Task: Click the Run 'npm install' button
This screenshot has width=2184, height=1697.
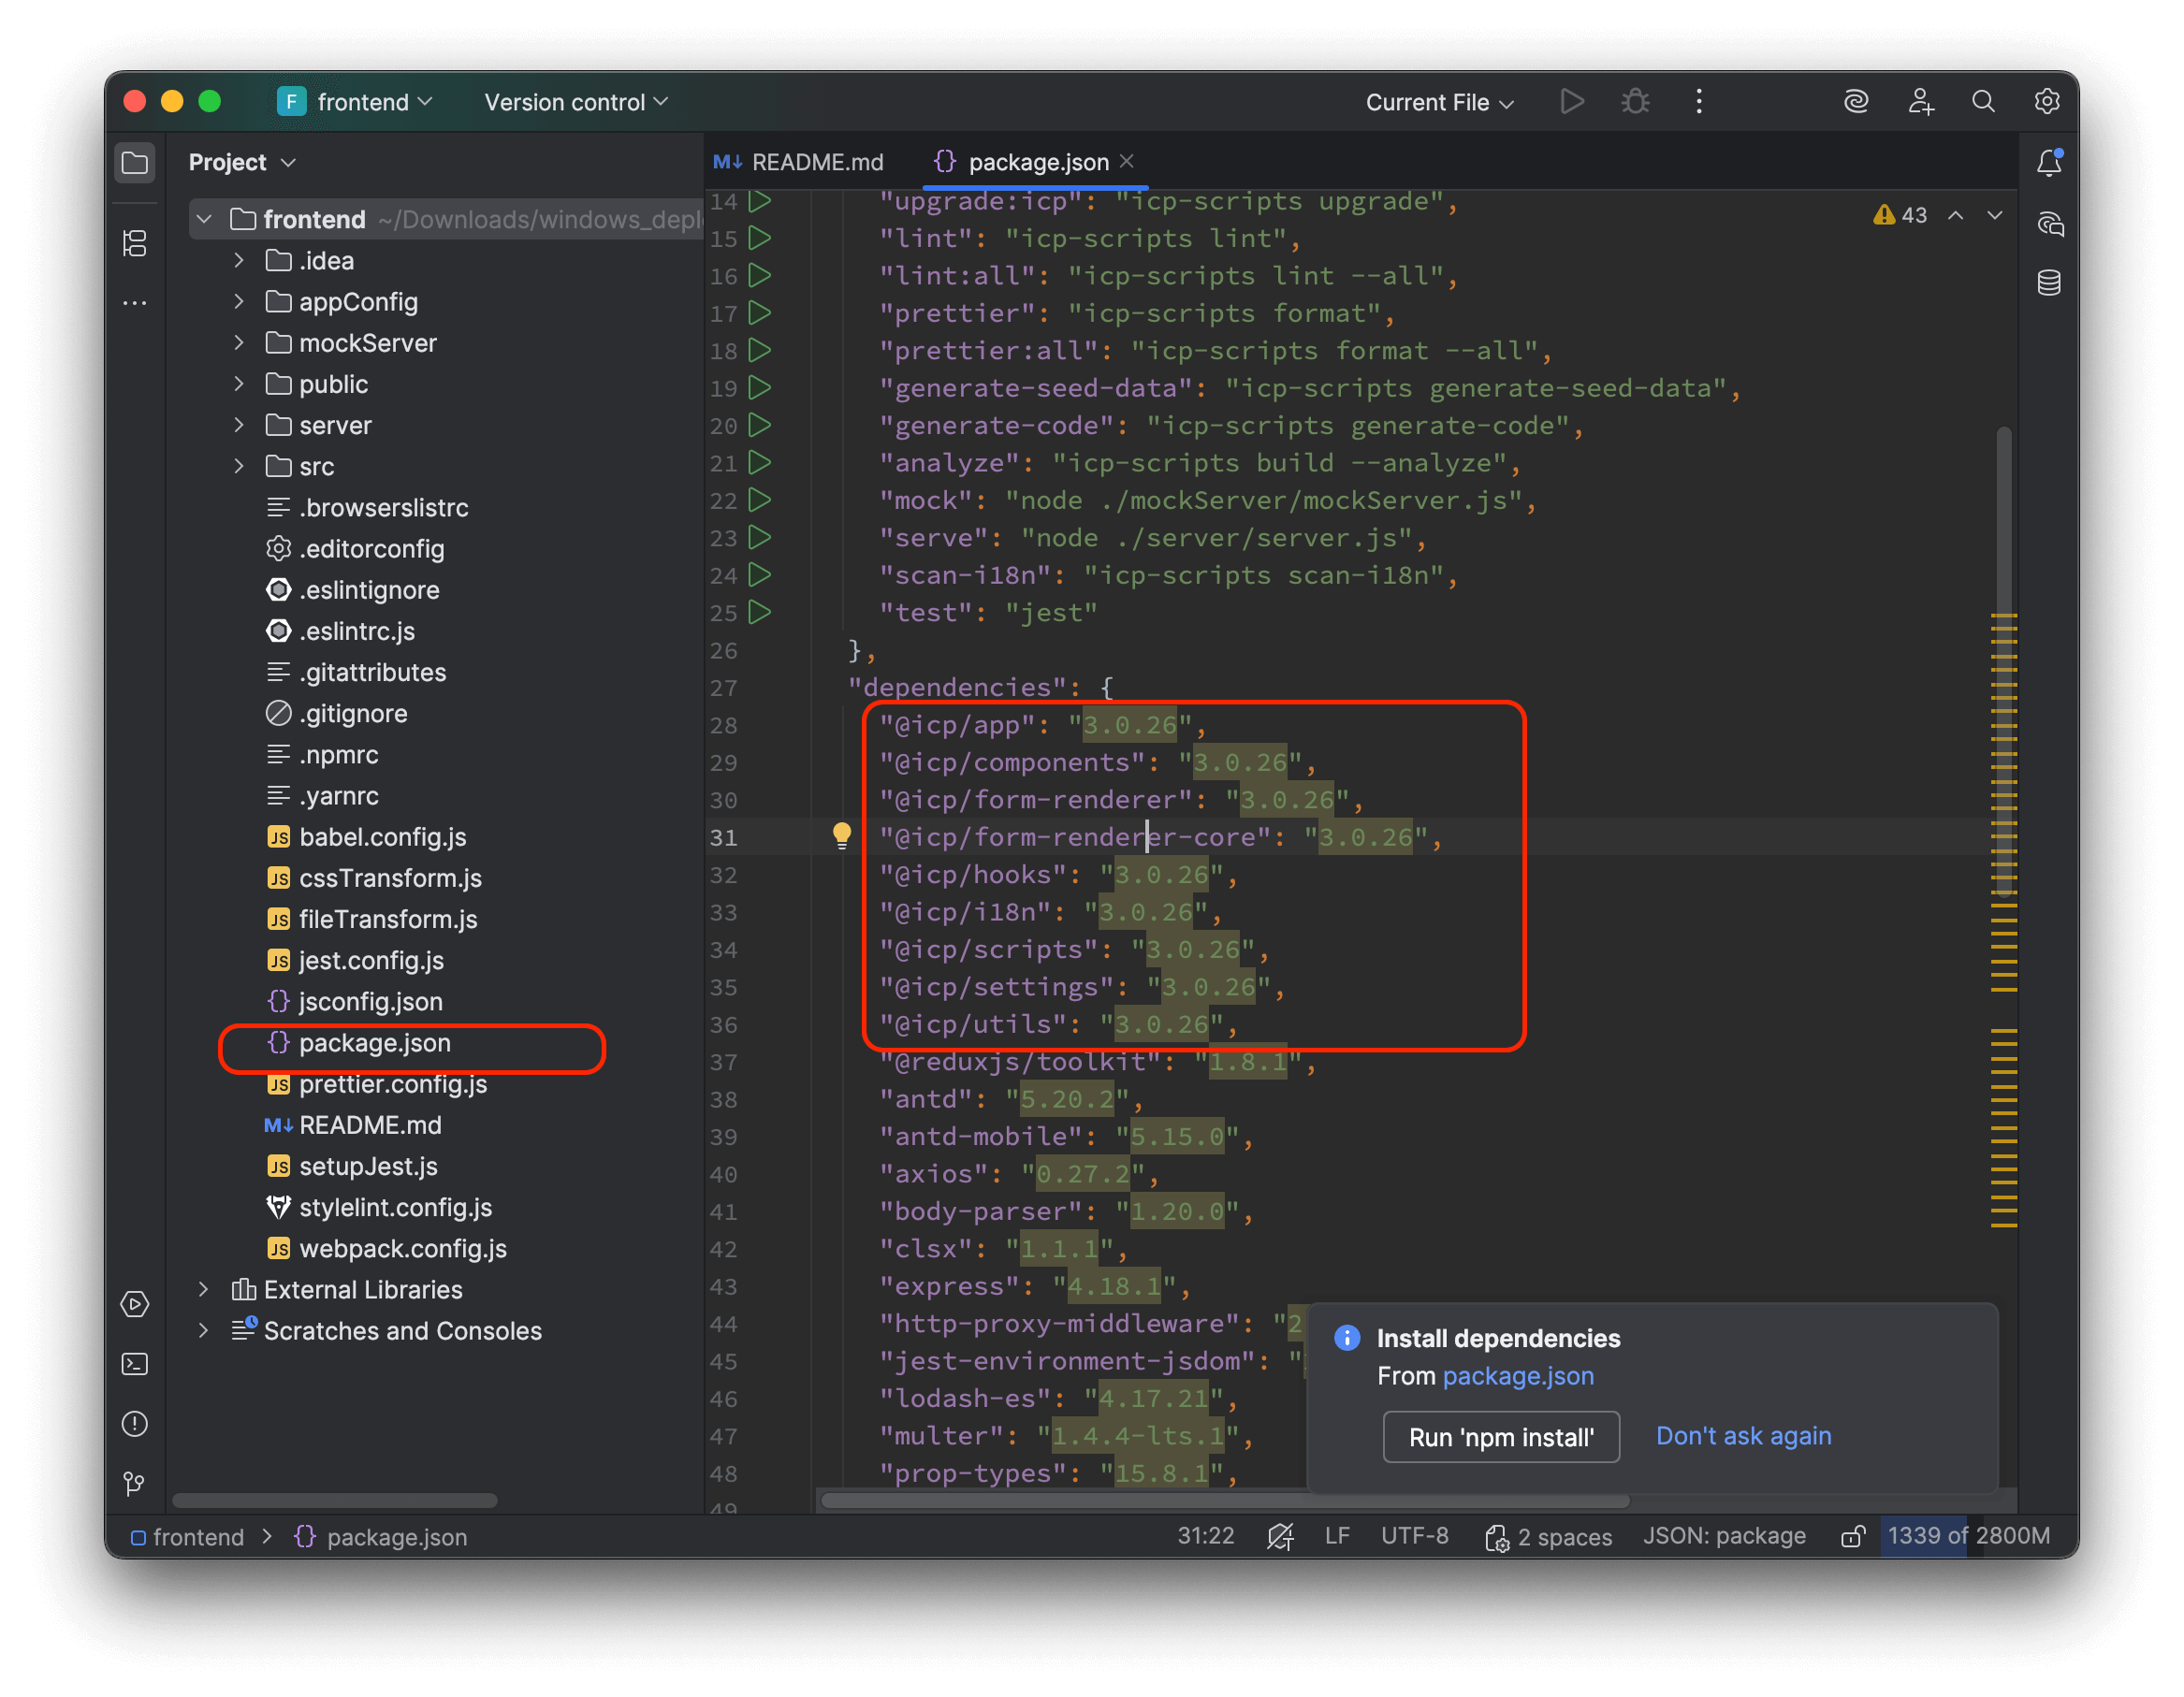Action: point(1501,1437)
